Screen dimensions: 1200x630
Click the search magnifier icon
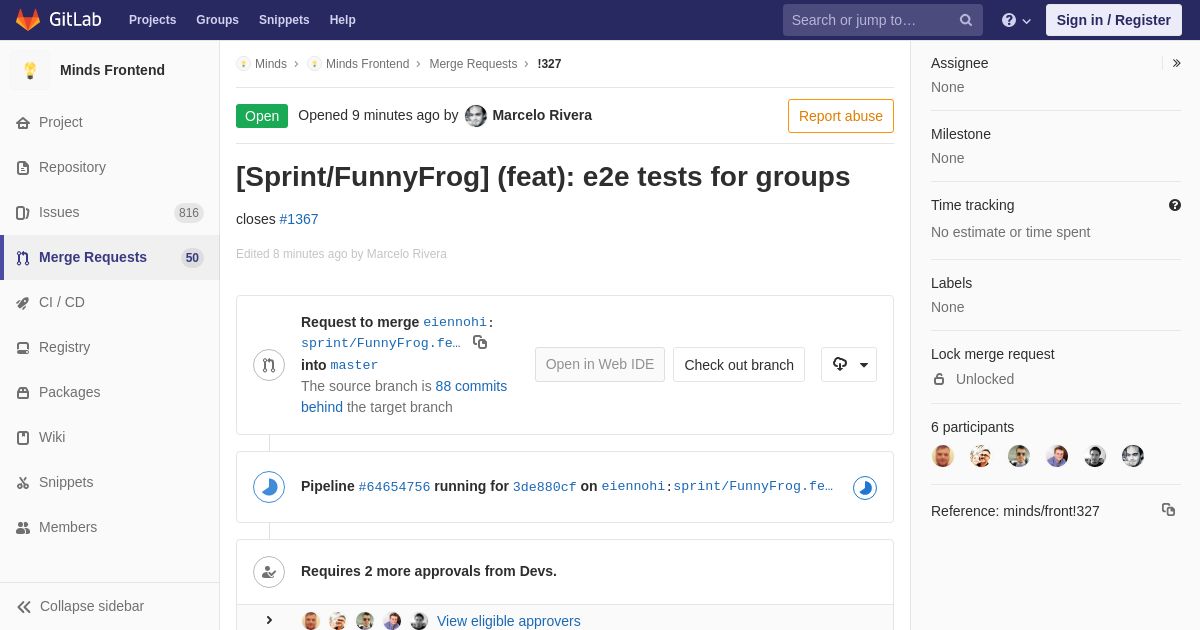pos(966,20)
